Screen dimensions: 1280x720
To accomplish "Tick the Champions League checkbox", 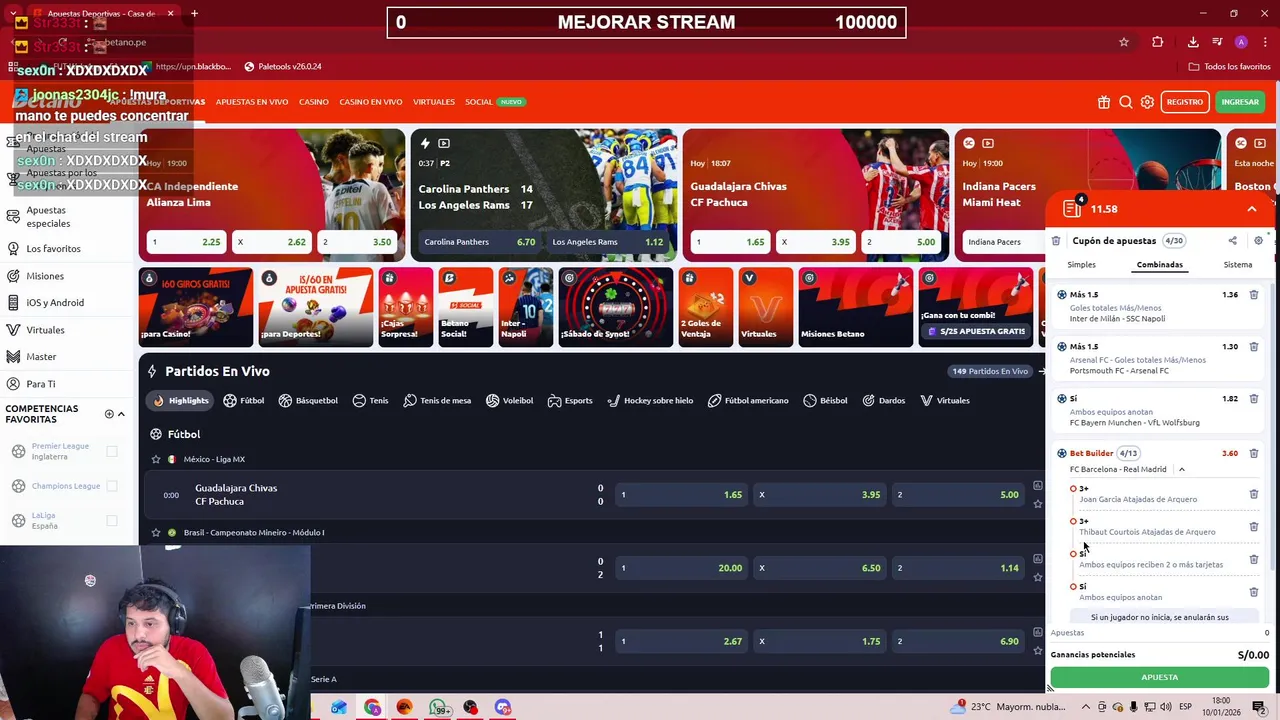I will coord(112,486).
